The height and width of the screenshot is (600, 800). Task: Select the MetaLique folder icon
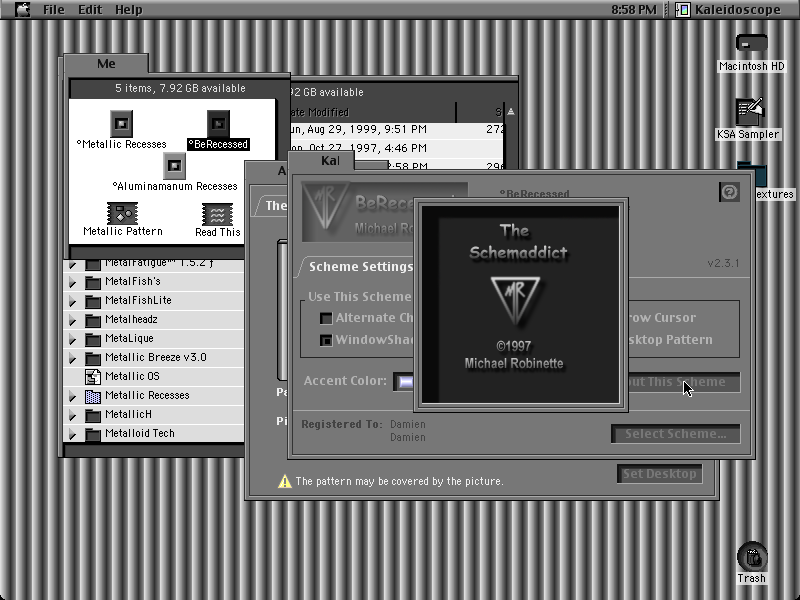pos(92,339)
